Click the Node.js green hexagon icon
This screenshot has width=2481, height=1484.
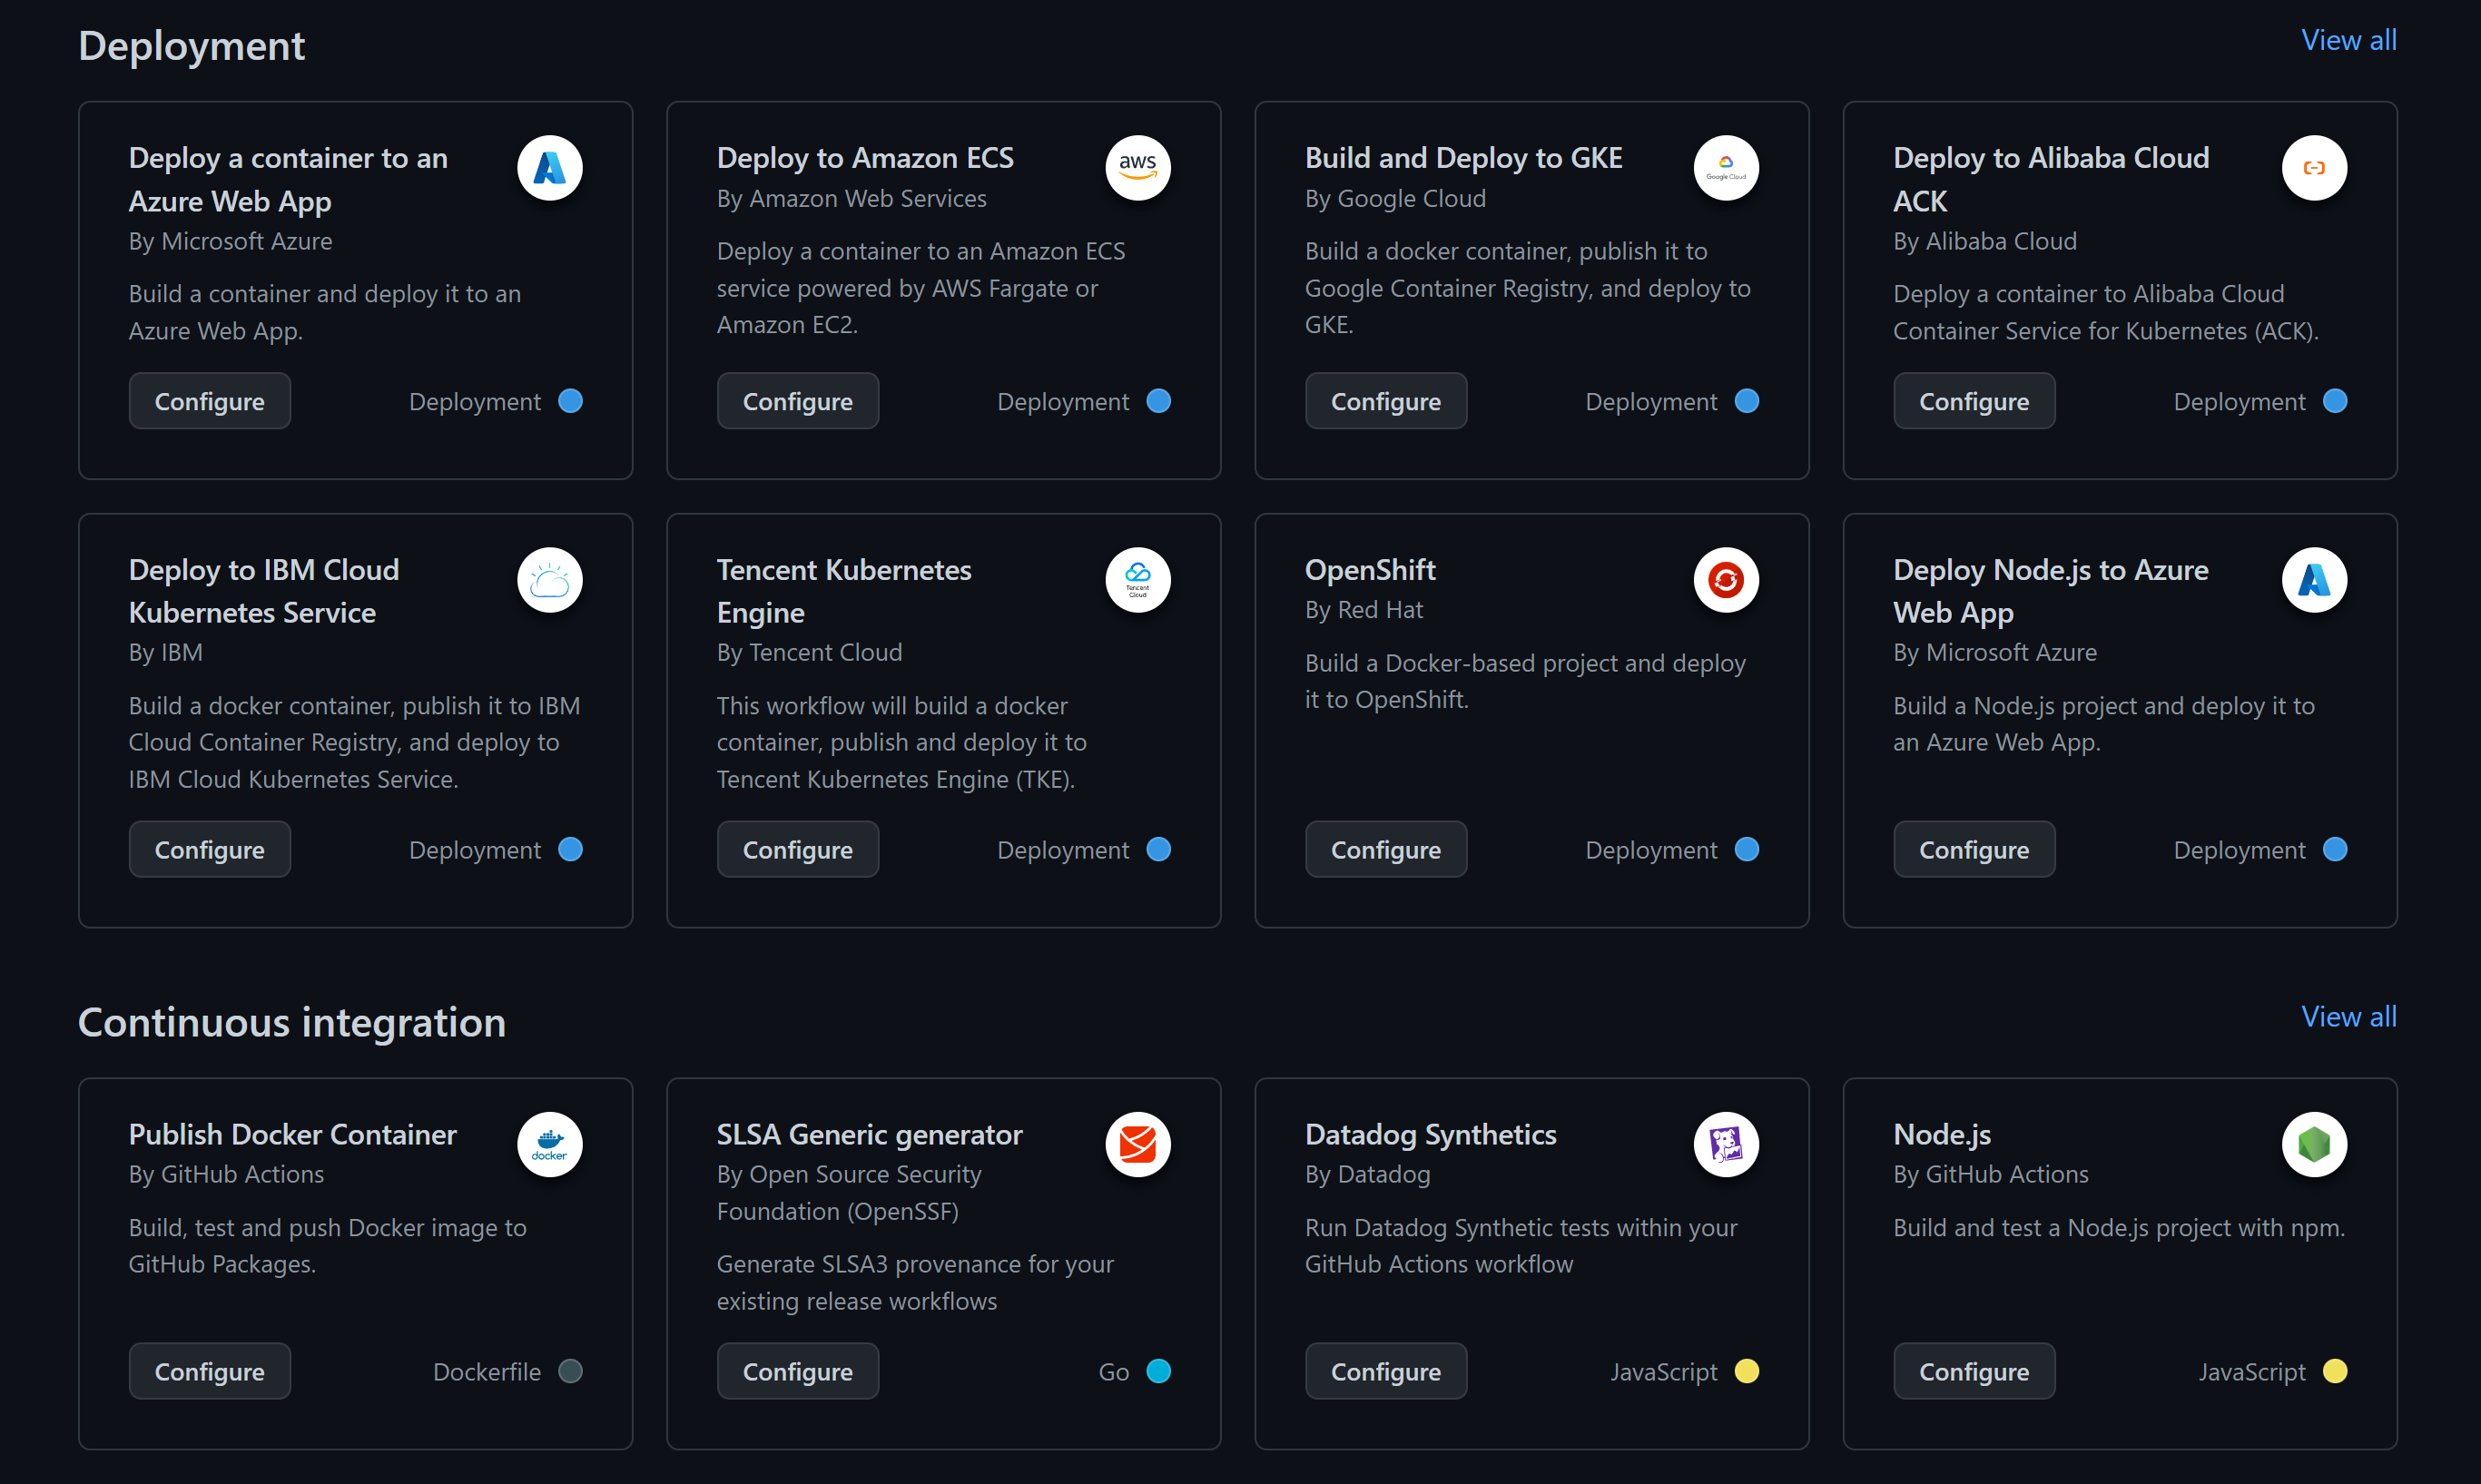pyautogui.click(x=2313, y=1144)
